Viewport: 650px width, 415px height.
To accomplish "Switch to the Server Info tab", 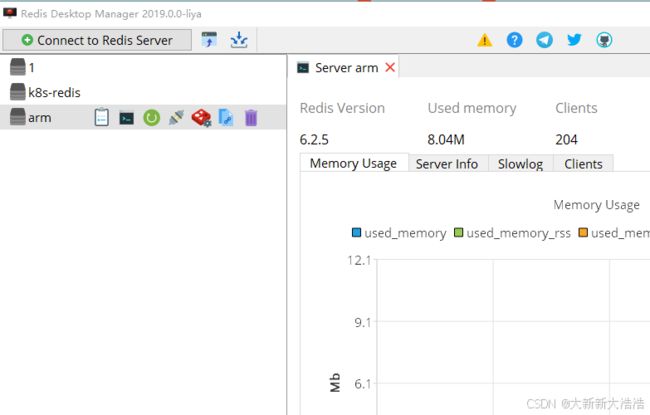I will 447,164.
